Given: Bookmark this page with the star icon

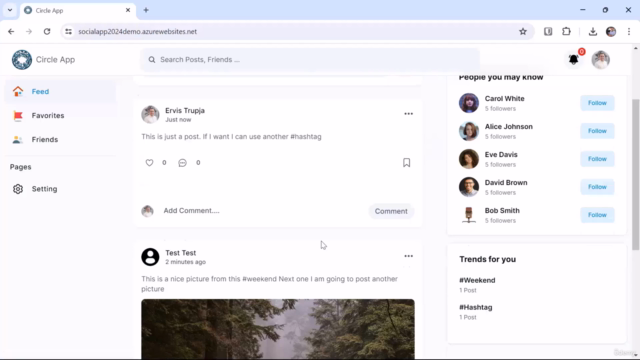Looking at the screenshot, I should click(x=523, y=31).
